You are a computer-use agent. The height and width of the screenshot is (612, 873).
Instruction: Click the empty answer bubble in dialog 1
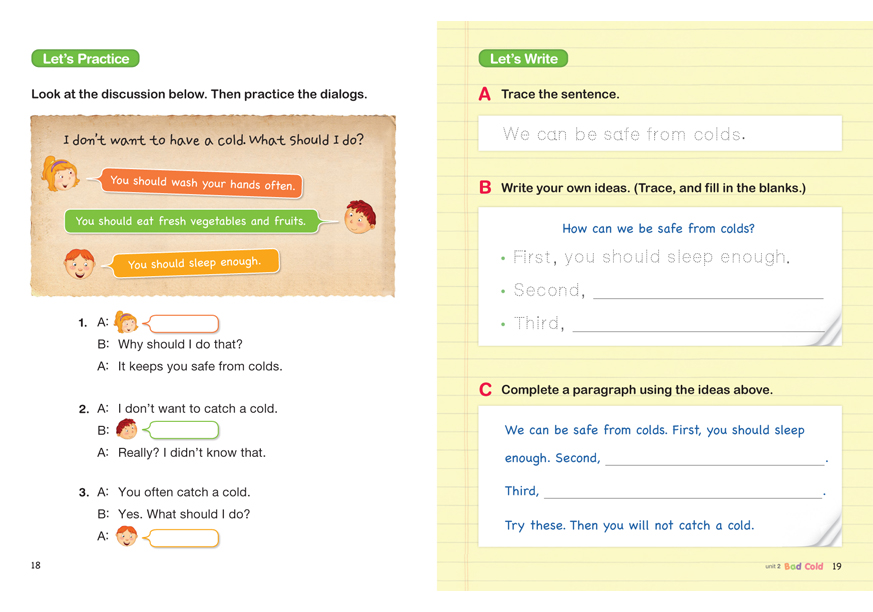tap(184, 323)
